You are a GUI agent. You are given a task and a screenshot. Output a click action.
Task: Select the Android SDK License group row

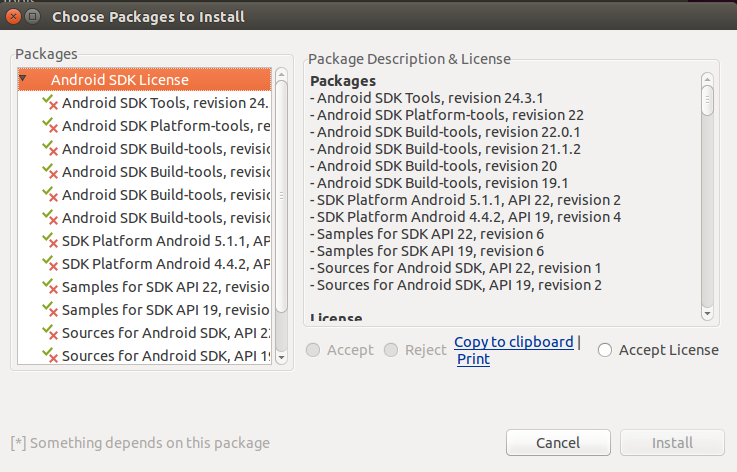(x=144, y=79)
